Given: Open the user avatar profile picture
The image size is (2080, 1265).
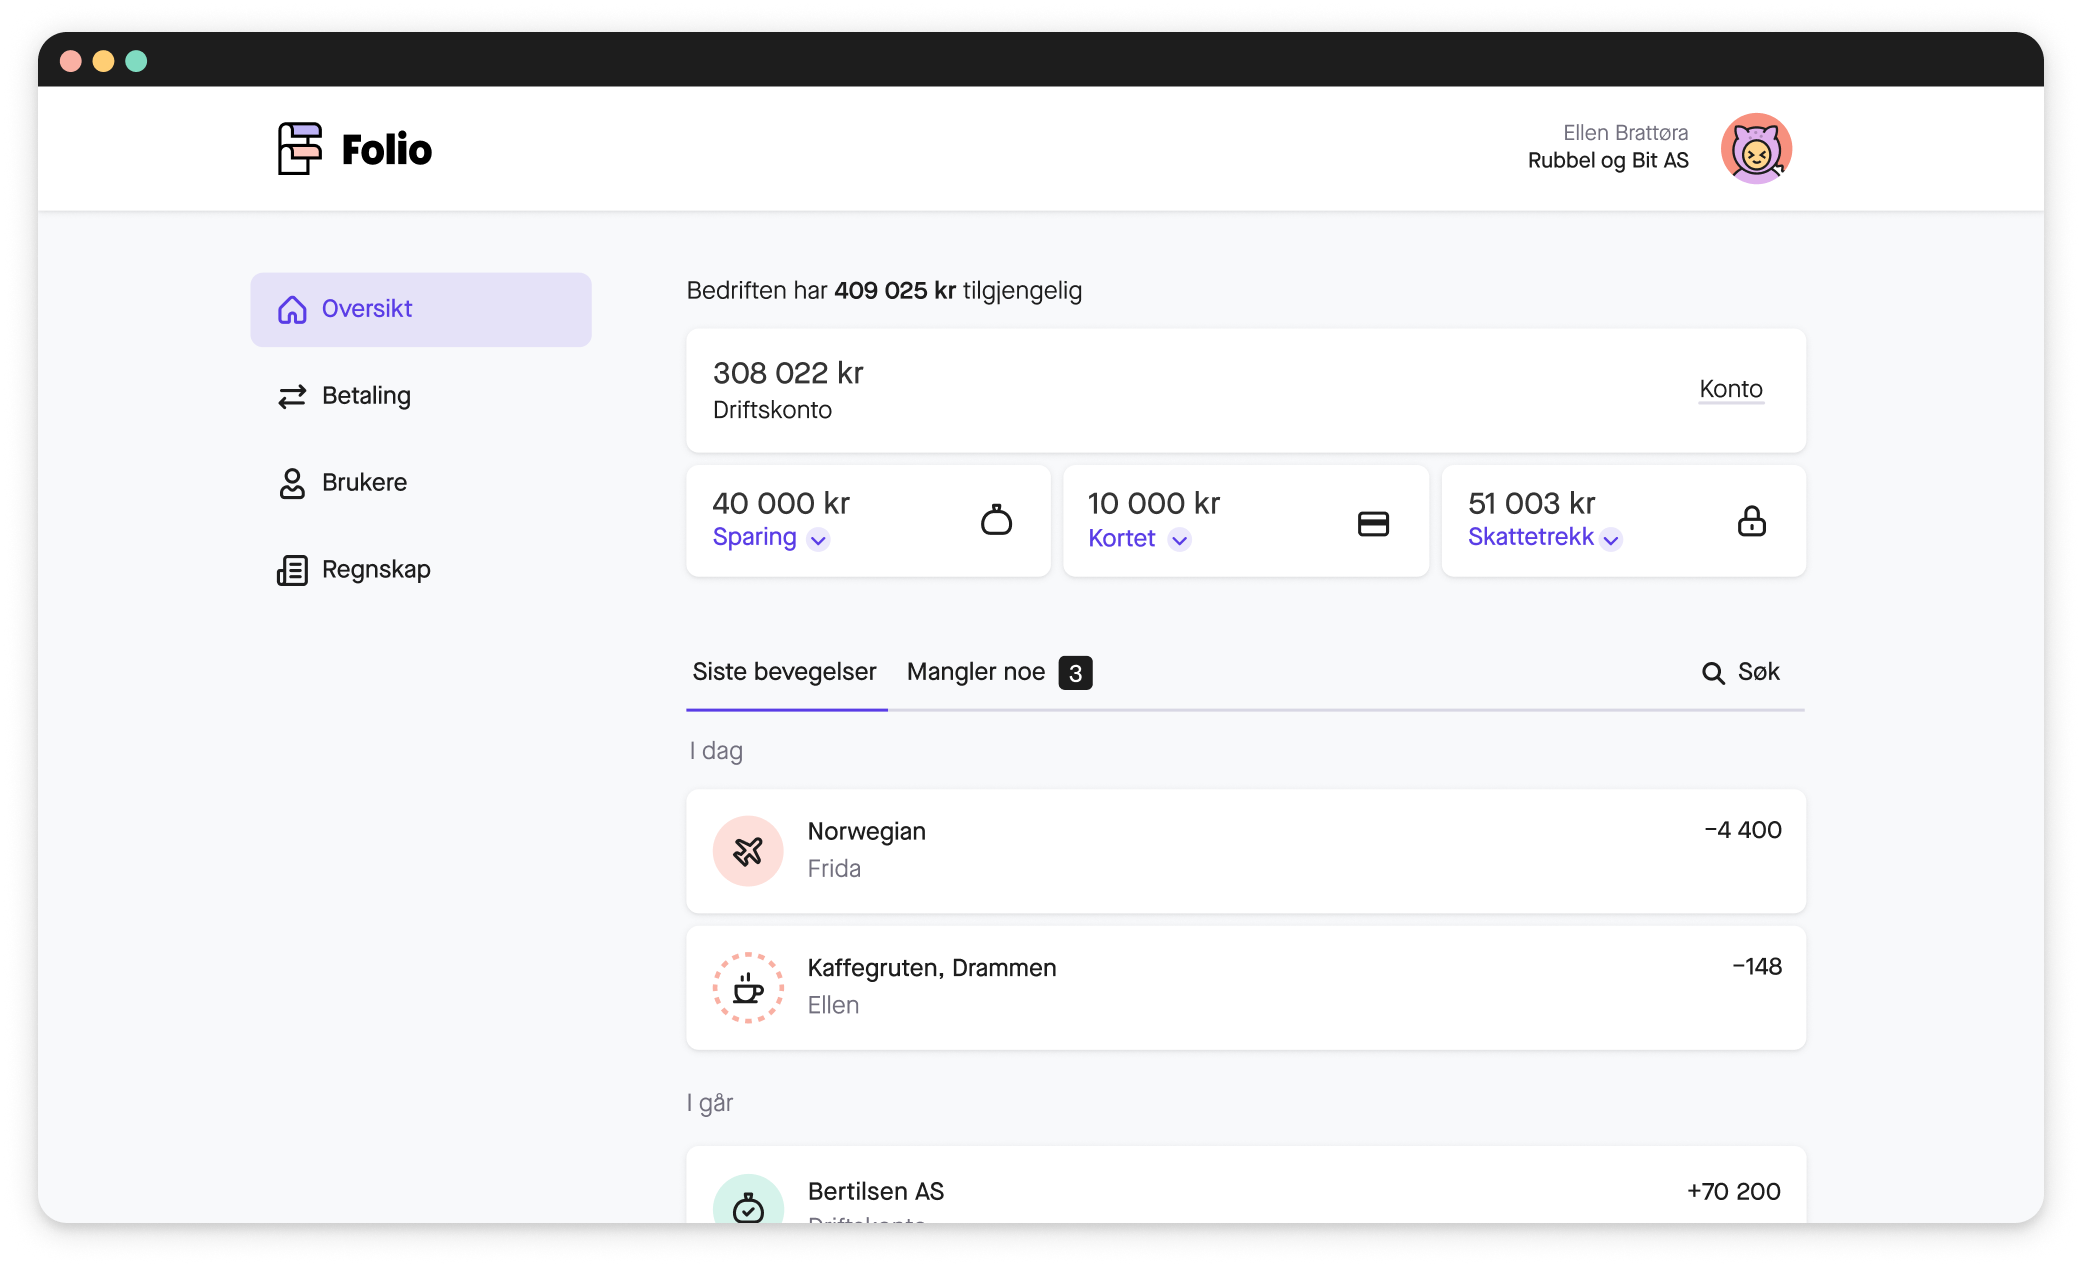Looking at the screenshot, I should pyautogui.click(x=1755, y=149).
